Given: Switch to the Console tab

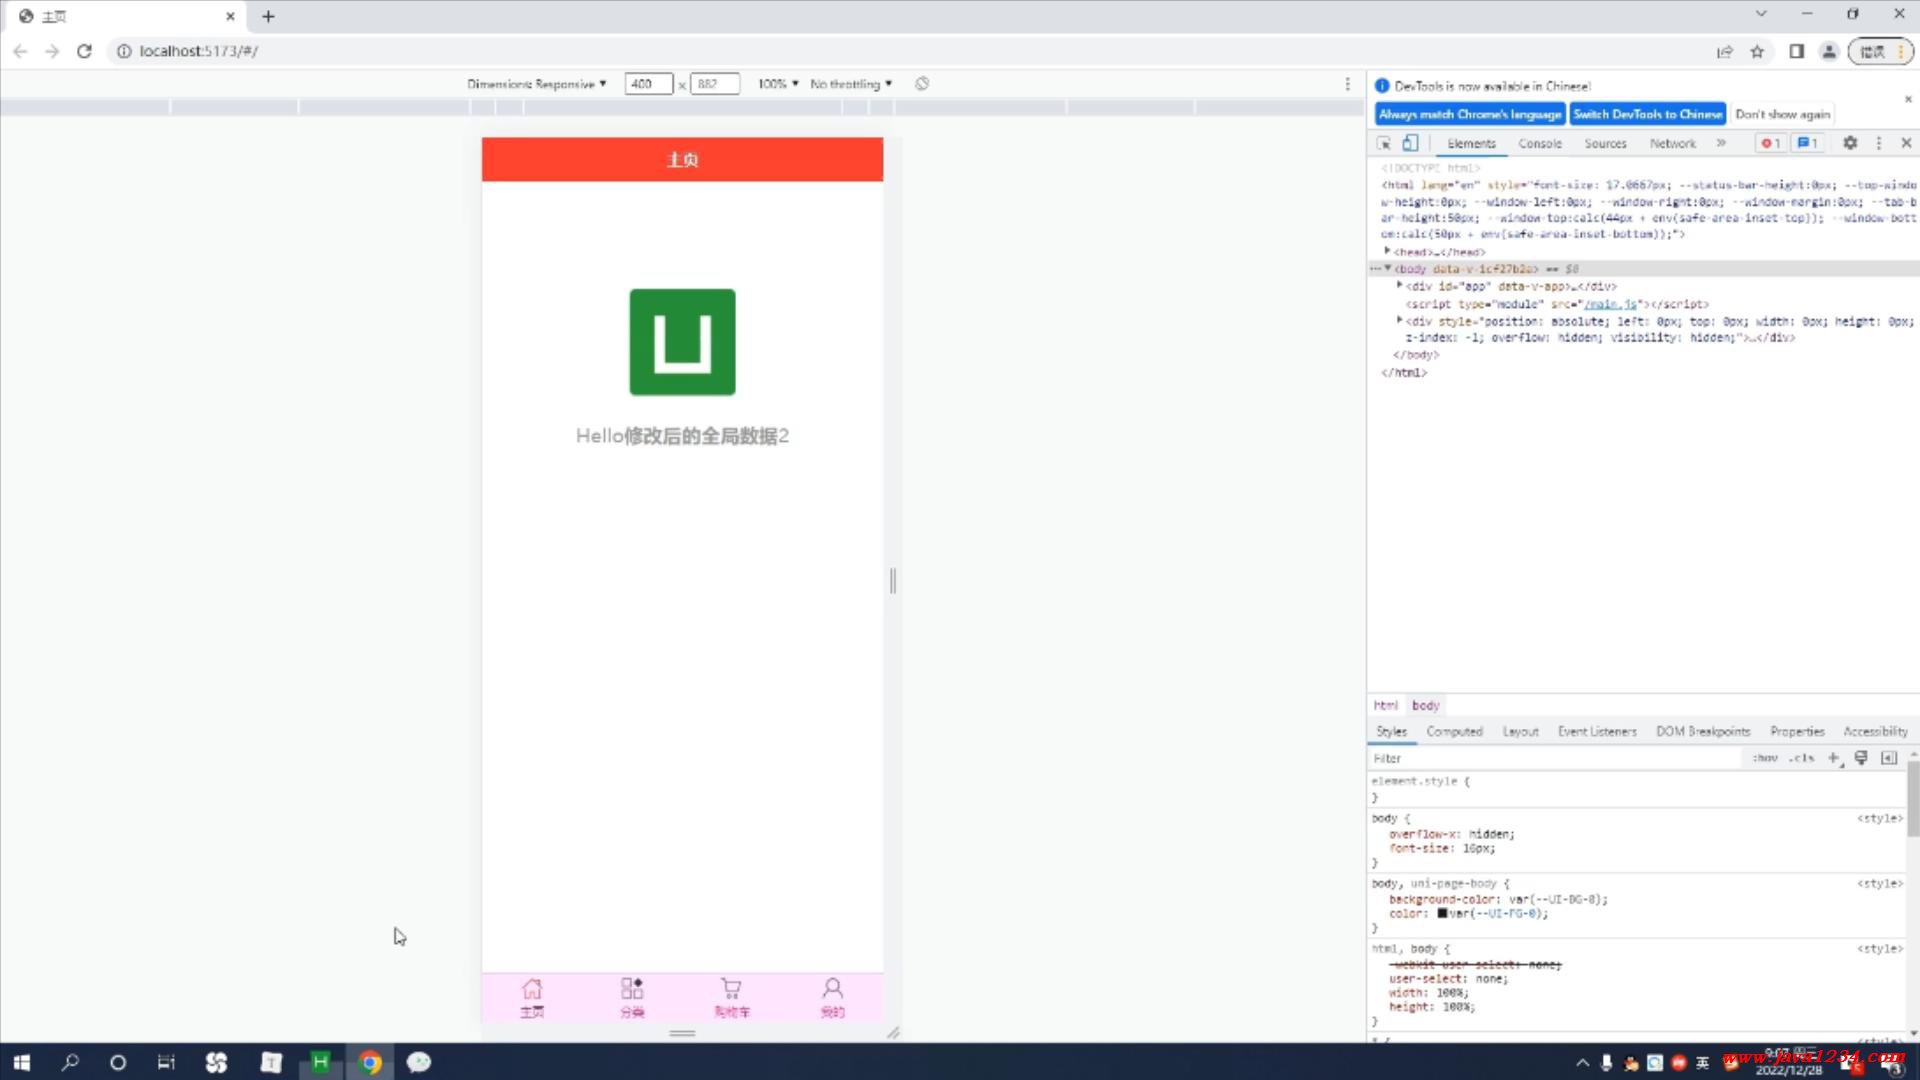Looking at the screenshot, I should pos(1540,144).
